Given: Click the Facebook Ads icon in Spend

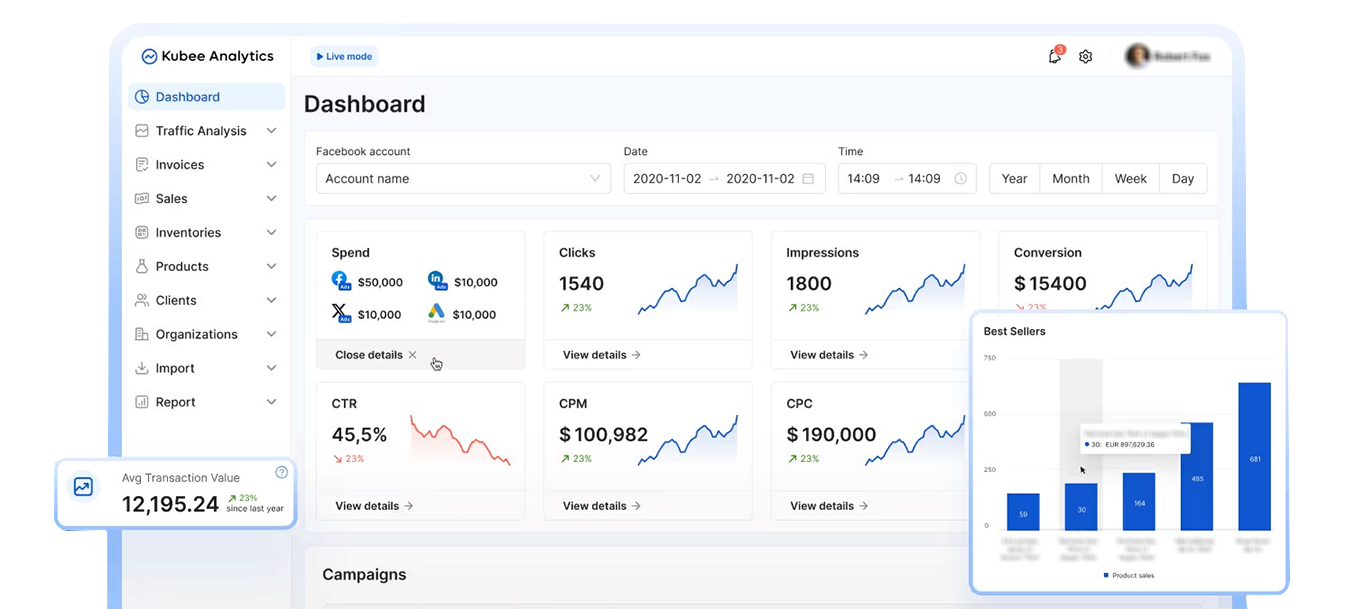Looking at the screenshot, I should 341,281.
